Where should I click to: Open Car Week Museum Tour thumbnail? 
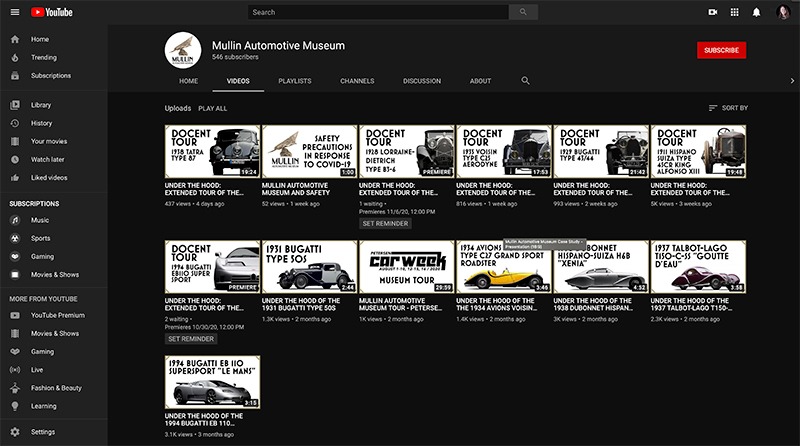click(x=407, y=267)
